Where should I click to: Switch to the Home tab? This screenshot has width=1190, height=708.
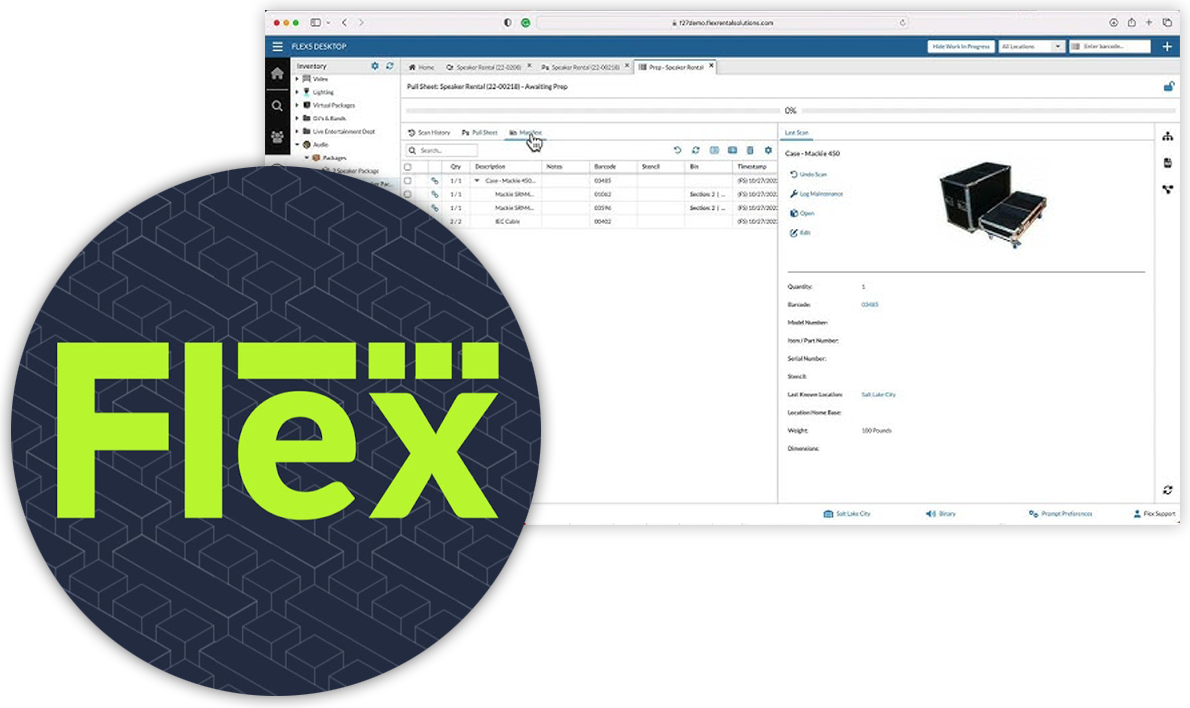pyautogui.click(x=421, y=67)
